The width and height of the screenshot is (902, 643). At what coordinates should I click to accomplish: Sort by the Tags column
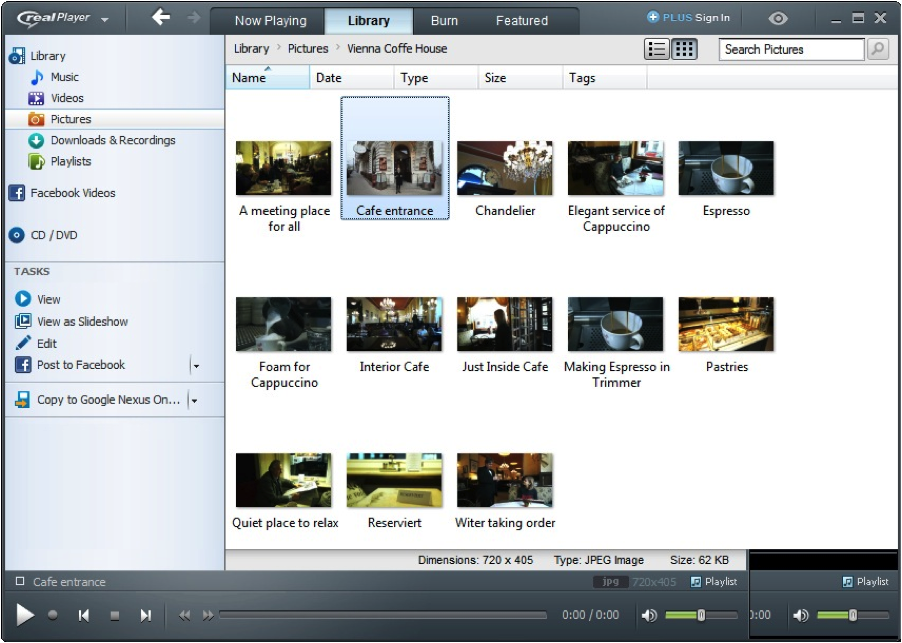[605, 78]
